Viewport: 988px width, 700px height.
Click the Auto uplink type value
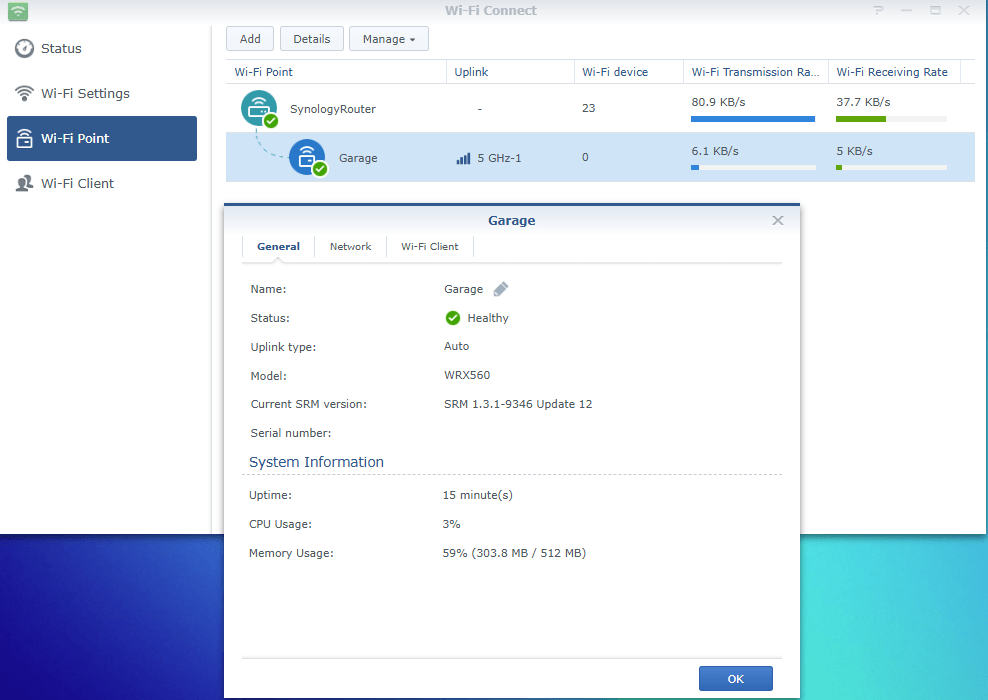pos(456,346)
